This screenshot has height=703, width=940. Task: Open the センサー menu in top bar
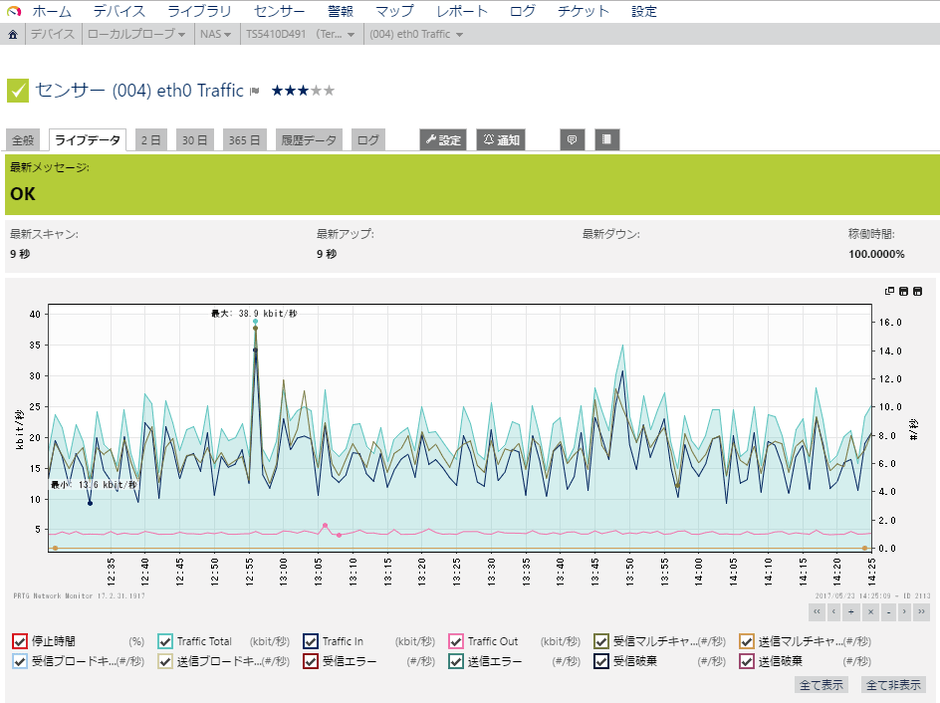click(280, 11)
